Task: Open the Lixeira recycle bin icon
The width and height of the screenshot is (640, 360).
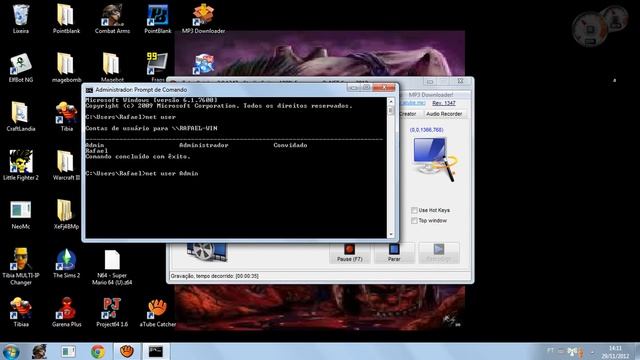Action: (x=20, y=19)
